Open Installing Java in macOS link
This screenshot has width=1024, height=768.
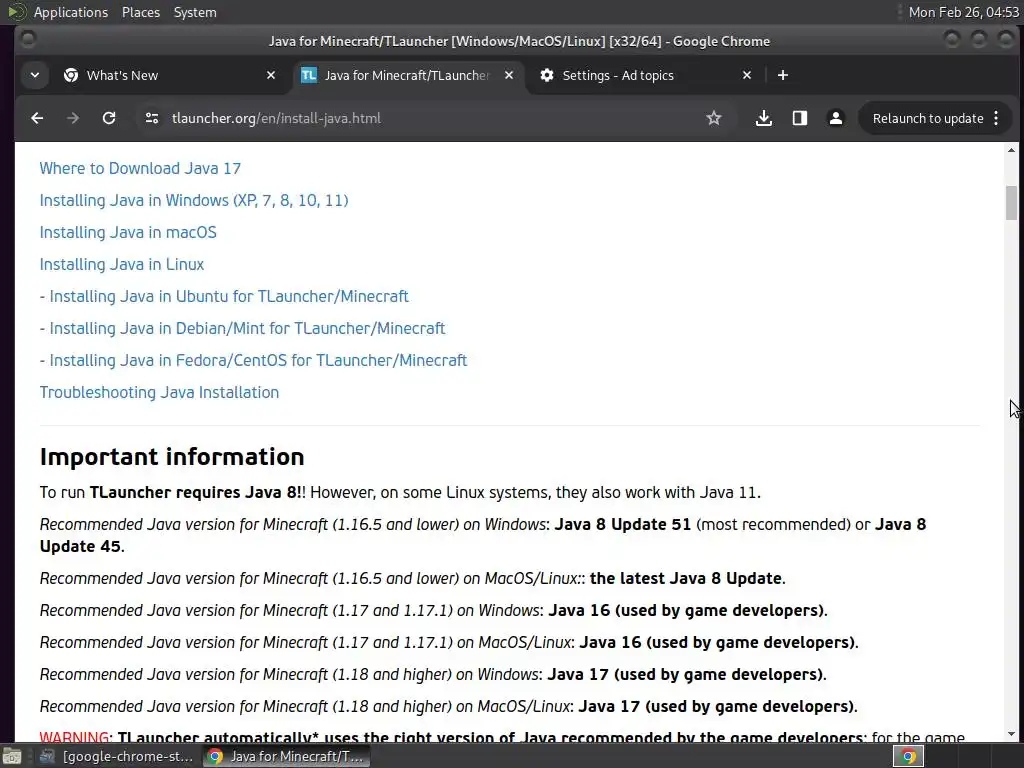point(128,232)
